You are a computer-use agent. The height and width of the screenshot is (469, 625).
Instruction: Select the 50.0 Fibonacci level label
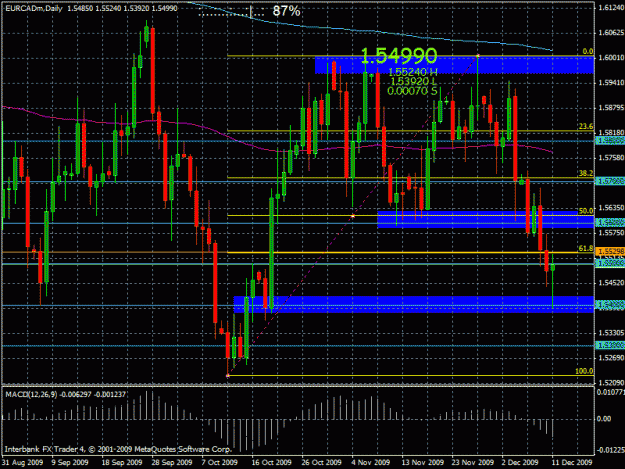586,211
